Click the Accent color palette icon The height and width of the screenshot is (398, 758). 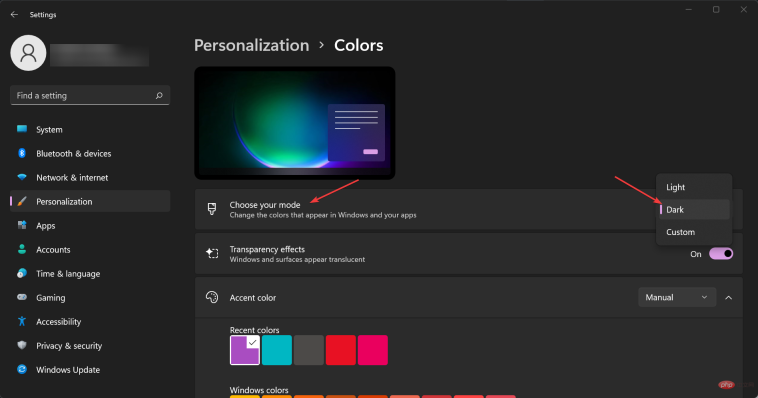(212, 297)
